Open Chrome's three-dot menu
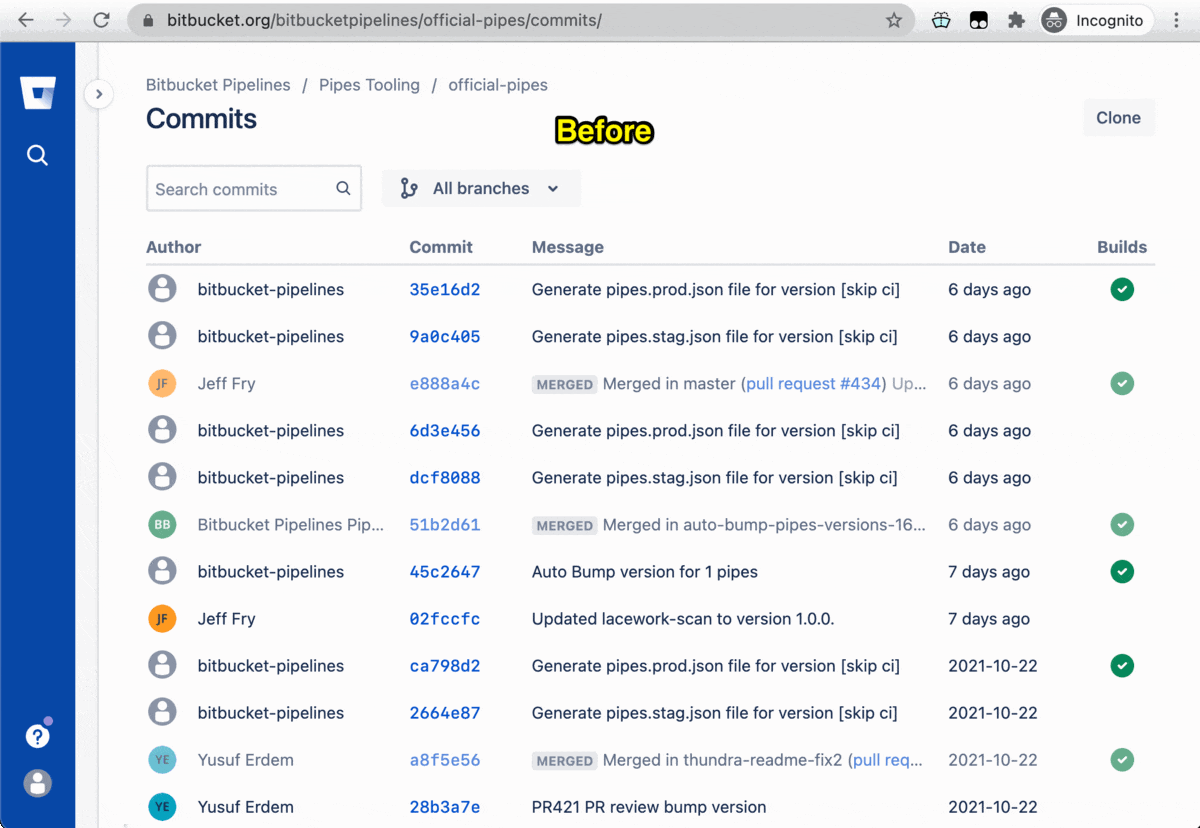 [x=1177, y=20]
